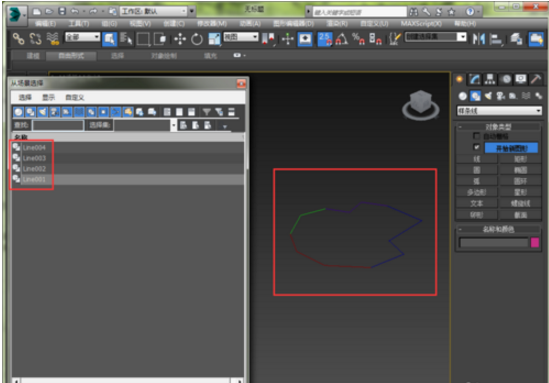Click the Bind to Space Warp icon

(x=53, y=39)
